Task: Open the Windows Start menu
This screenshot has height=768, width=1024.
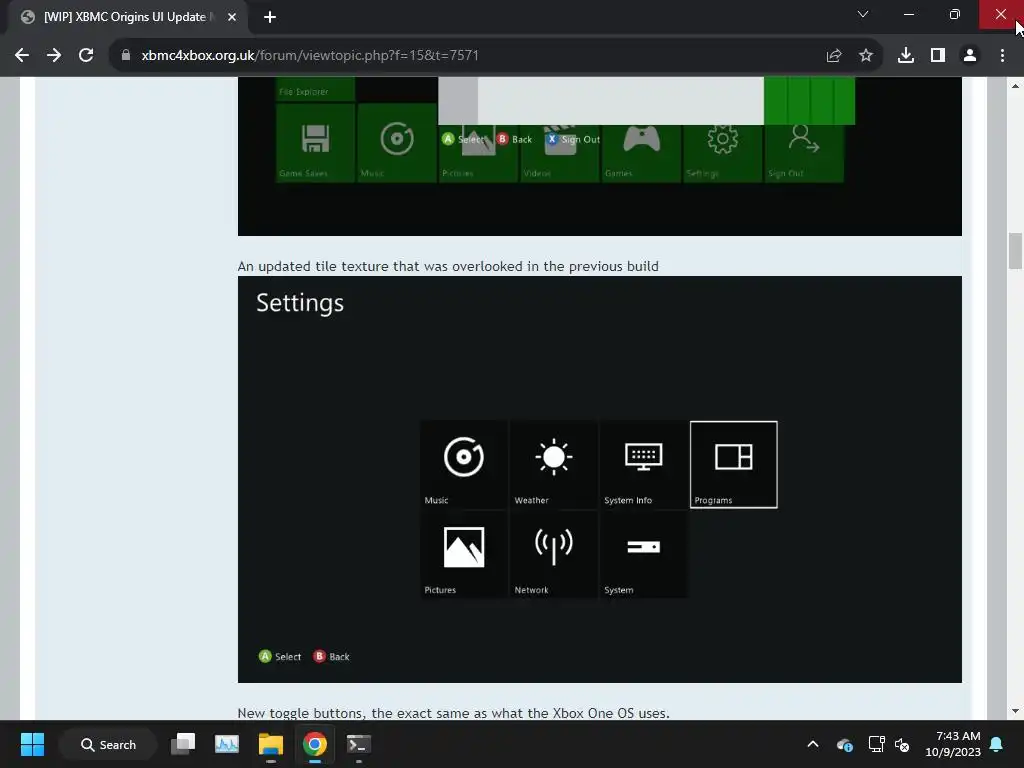Action: 32,744
